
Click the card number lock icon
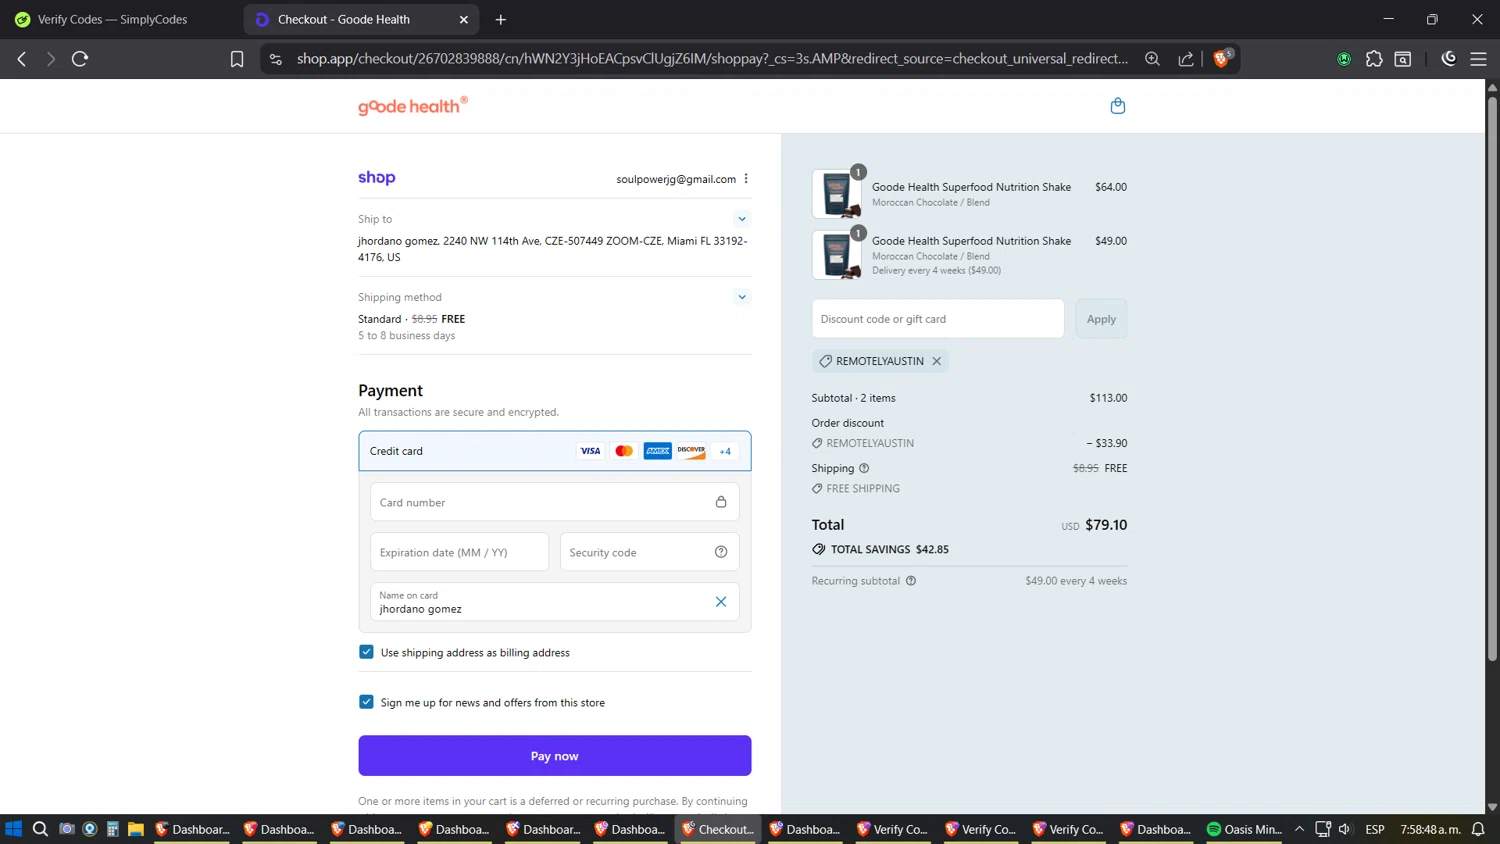point(721,502)
